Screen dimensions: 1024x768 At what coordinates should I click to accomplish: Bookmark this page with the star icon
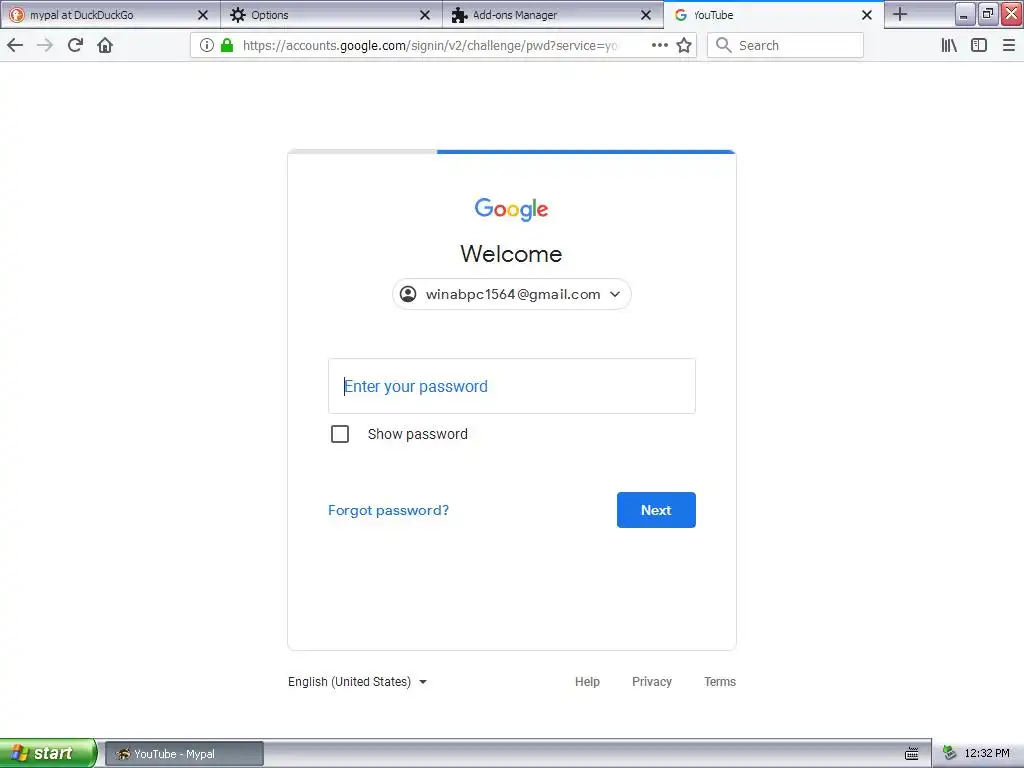(x=684, y=45)
